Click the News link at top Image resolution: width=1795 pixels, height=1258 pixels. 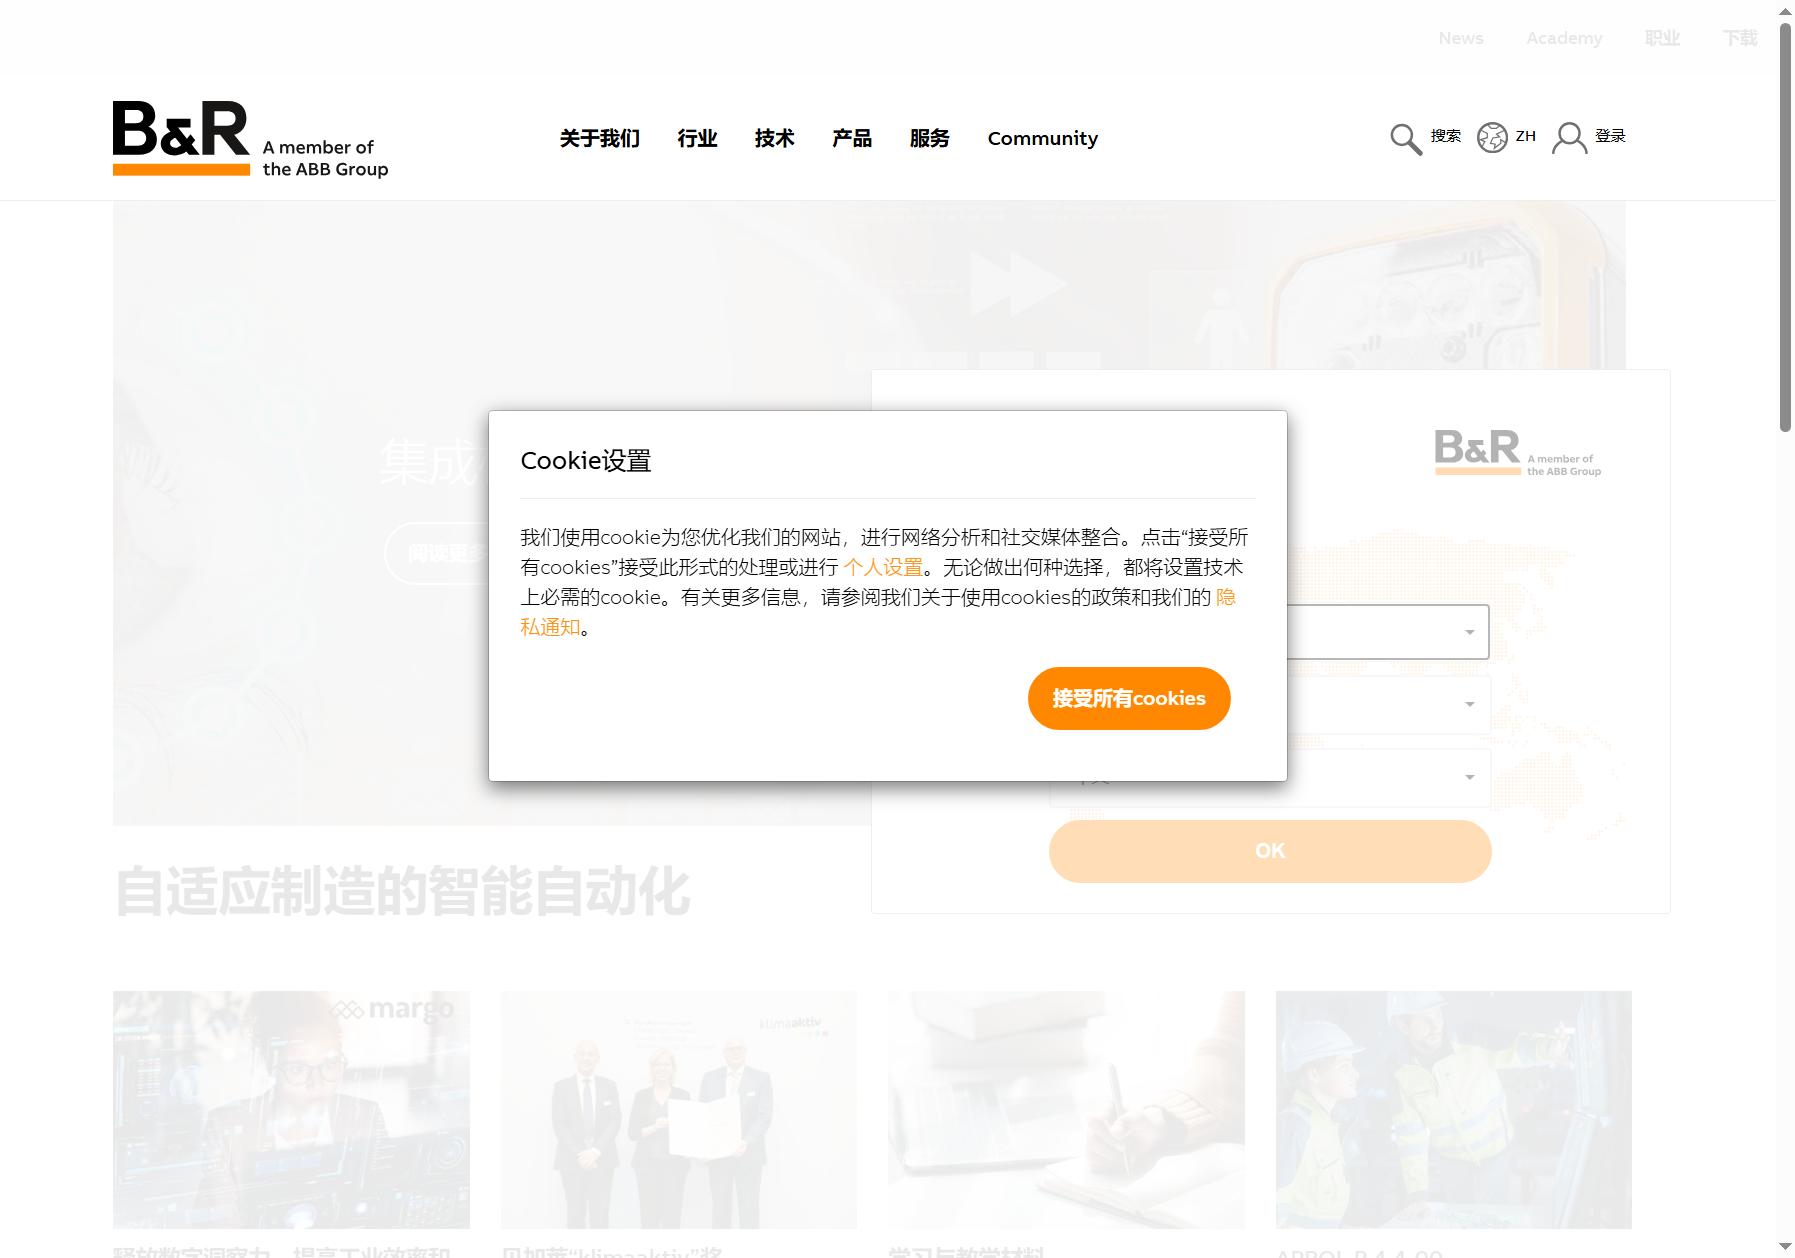[x=1461, y=38]
